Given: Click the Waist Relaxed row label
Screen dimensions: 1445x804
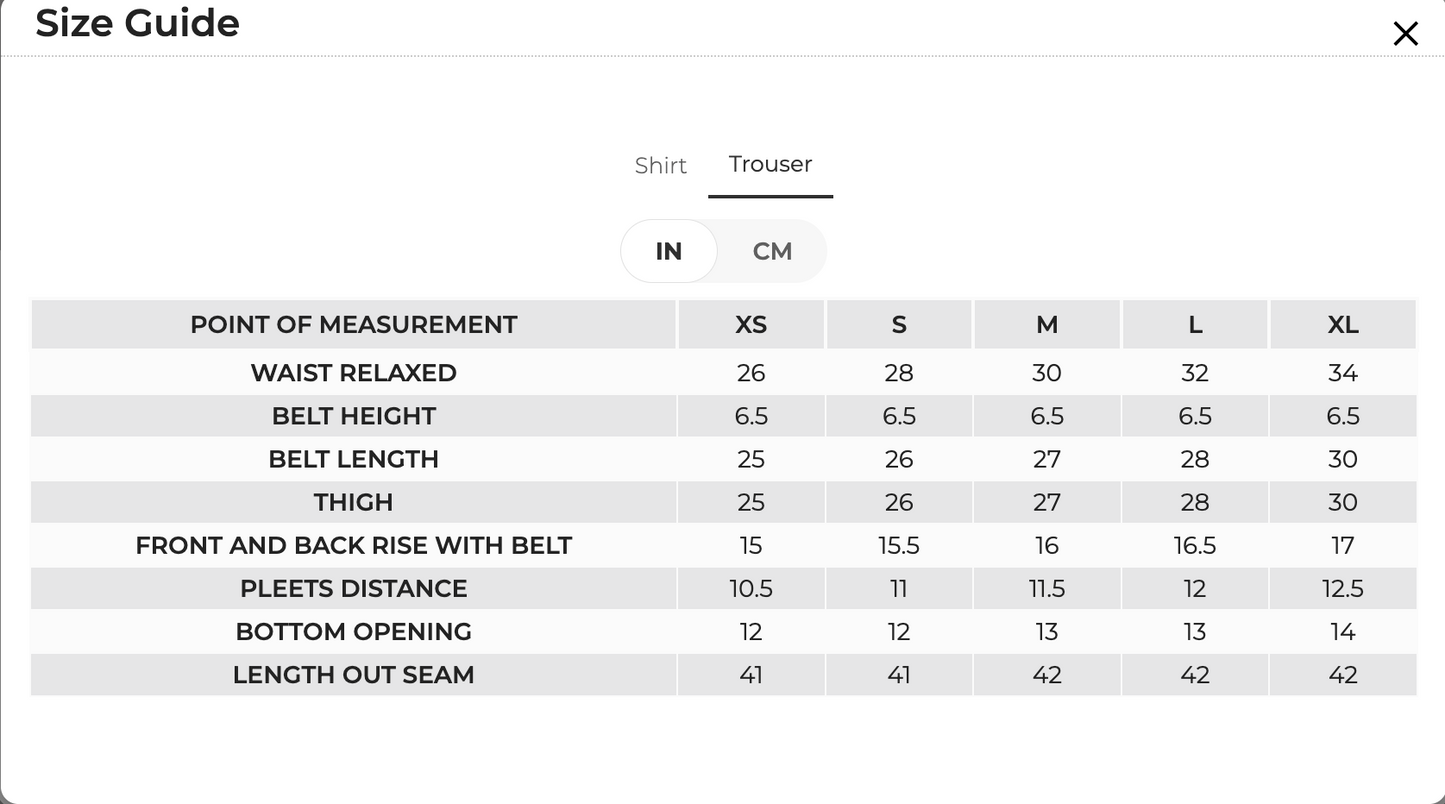Looking at the screenshot, I should pyautogui.click(x=354, y=373).
